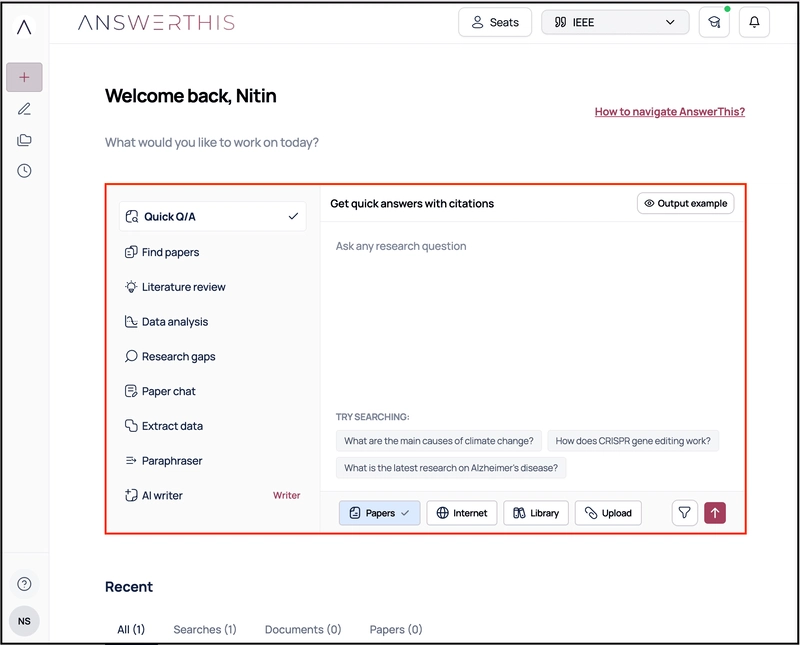Screen dimensions: 800x645
Task: Switch to the Searches (1) tab
Action: pyautogui.click(x=204, y=630)
